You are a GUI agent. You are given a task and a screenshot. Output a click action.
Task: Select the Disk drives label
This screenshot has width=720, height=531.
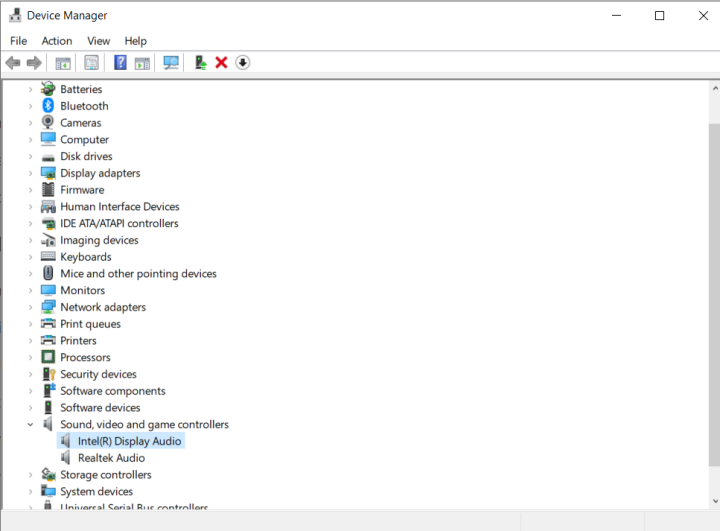(x=86, y=156)
